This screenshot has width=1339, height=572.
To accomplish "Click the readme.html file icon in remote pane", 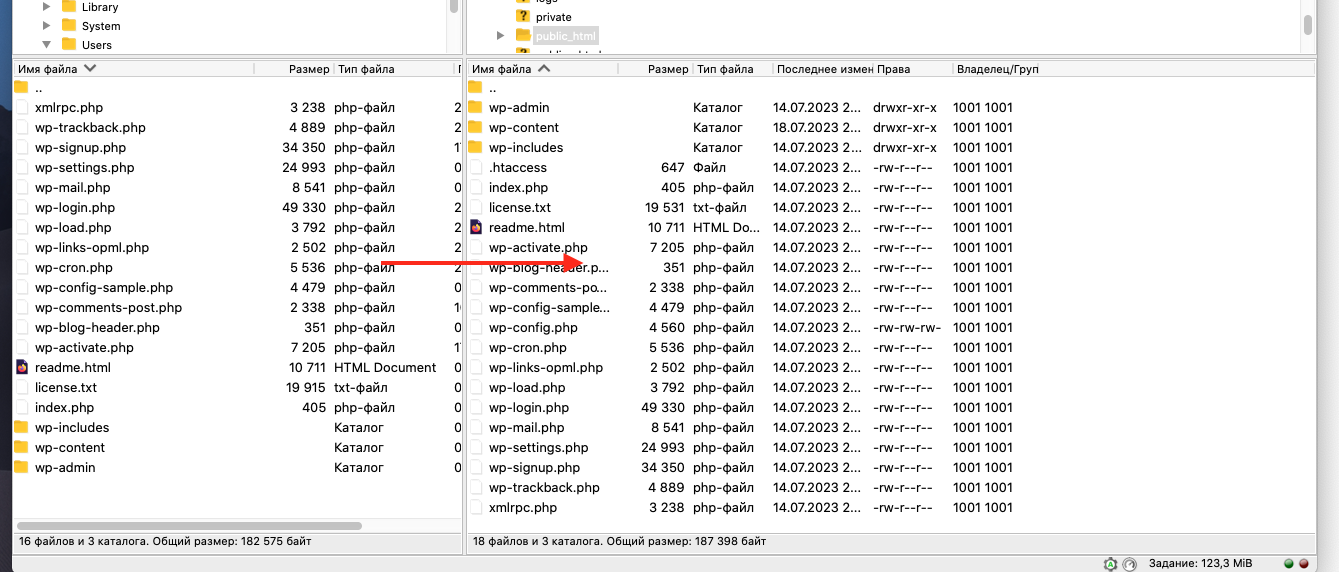I will point(476,227).
